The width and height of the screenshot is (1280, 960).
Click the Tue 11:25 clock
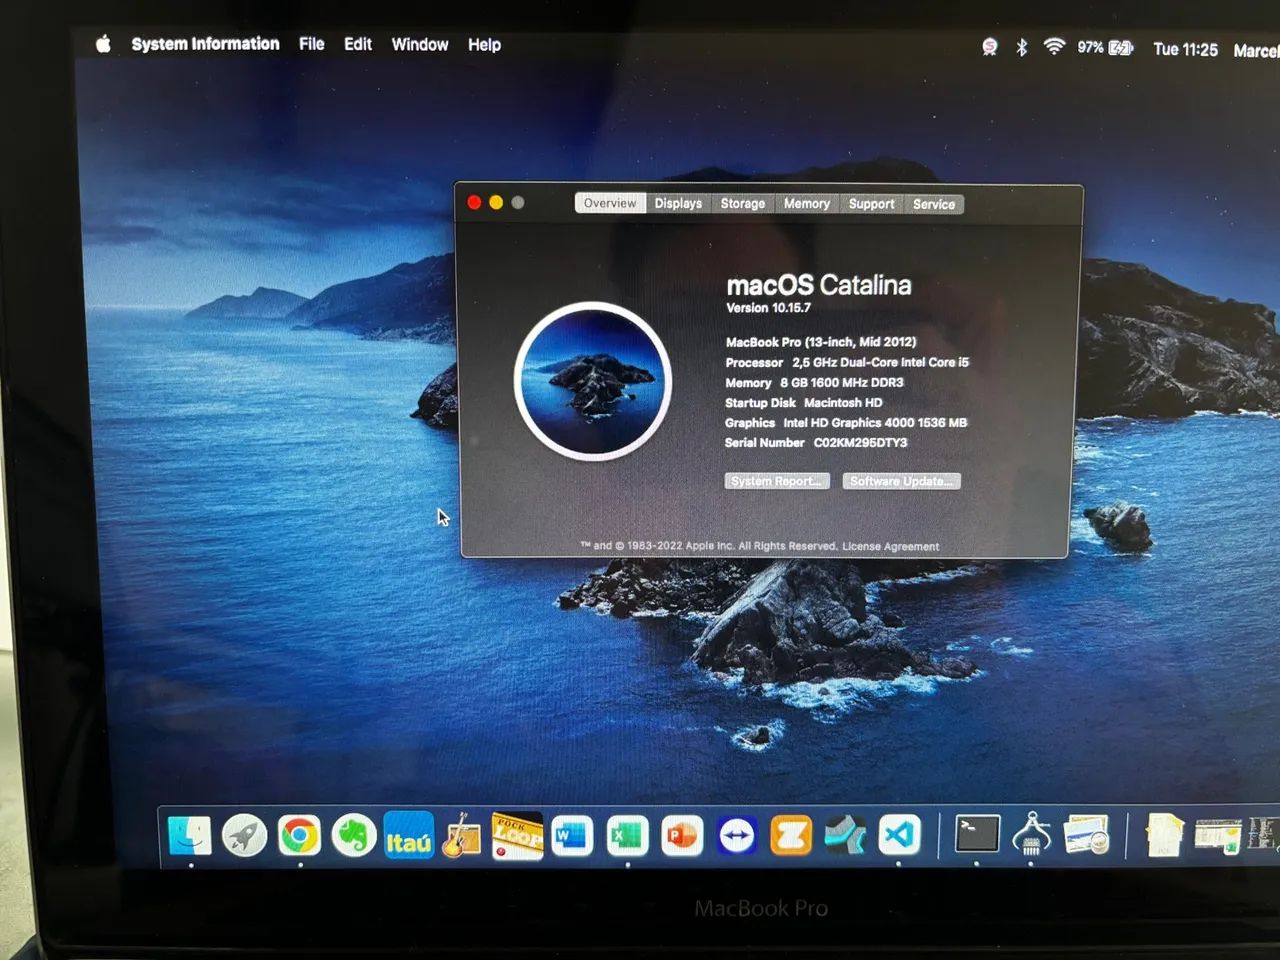(x=1185, y=49)
